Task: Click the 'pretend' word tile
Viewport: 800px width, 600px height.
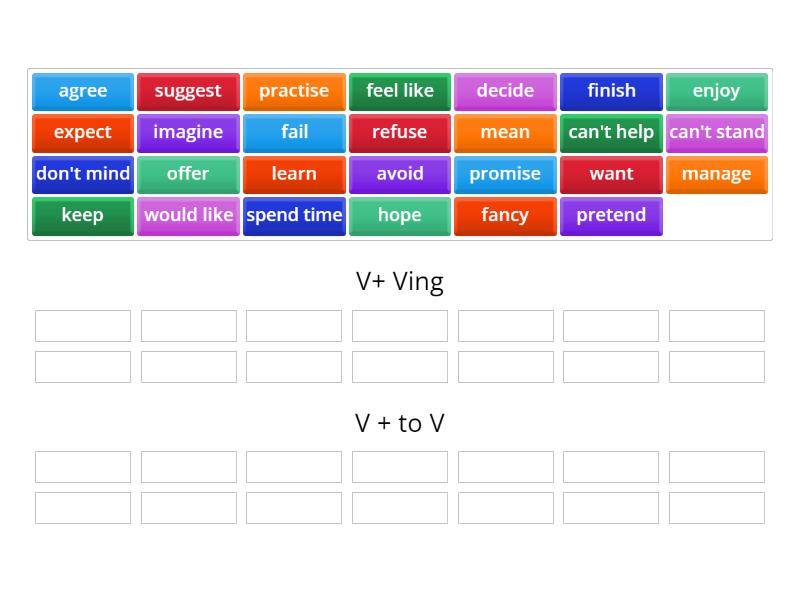Action: (x=611, y=215)
